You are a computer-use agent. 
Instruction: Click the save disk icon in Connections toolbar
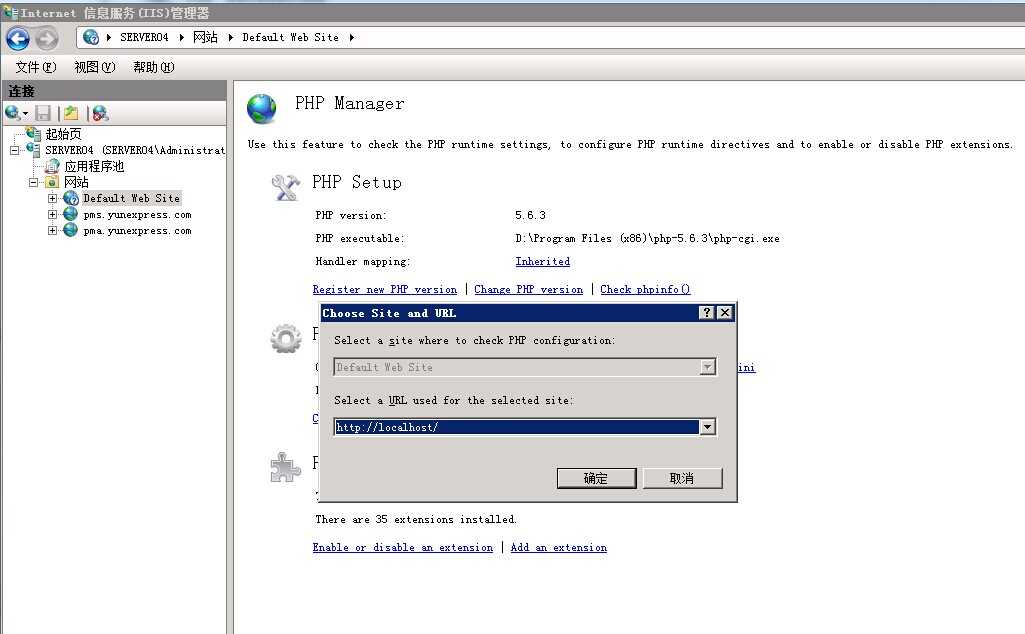pyautogui.click(x=43, y=113)
